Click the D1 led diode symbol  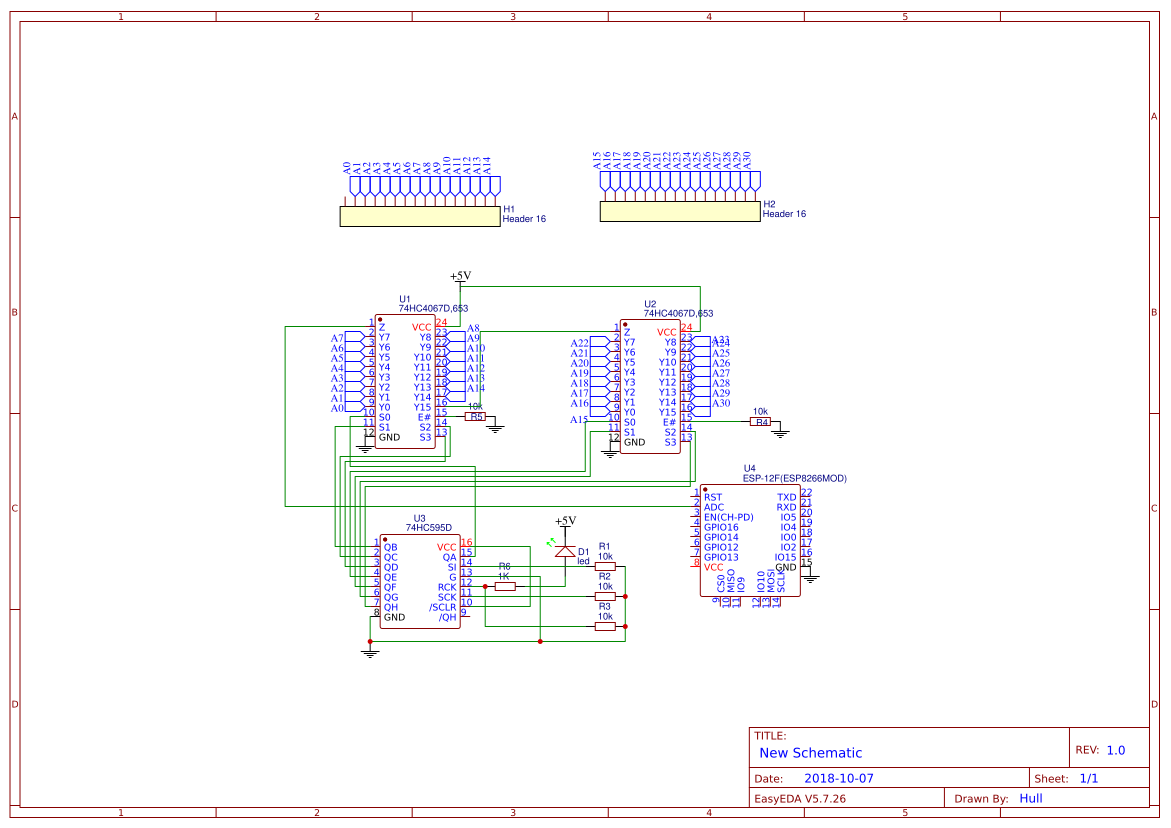565,551
